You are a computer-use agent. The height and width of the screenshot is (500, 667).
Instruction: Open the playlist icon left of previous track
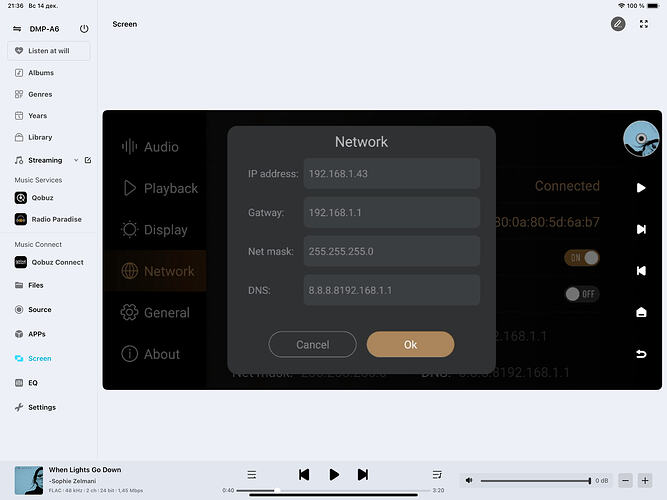point(252,474)
